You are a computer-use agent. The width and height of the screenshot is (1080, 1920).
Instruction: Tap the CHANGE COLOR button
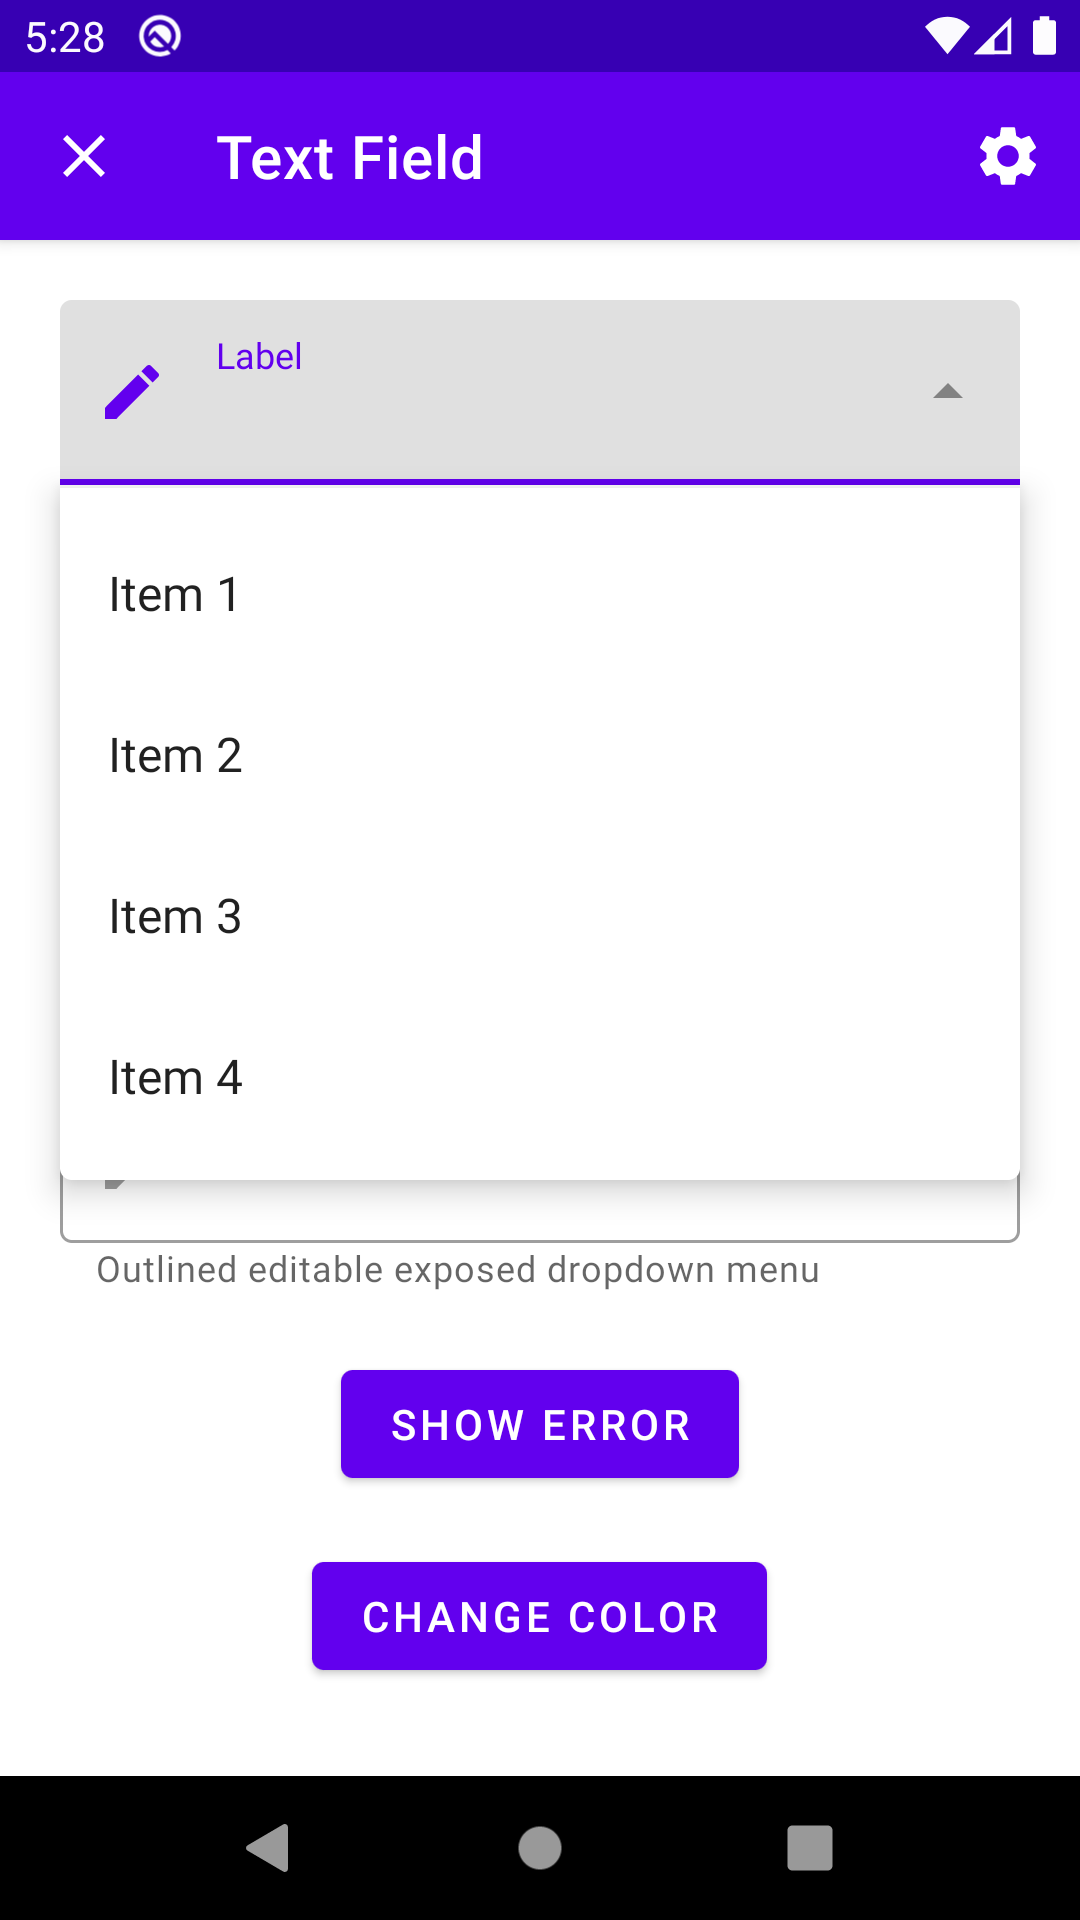540,1616
